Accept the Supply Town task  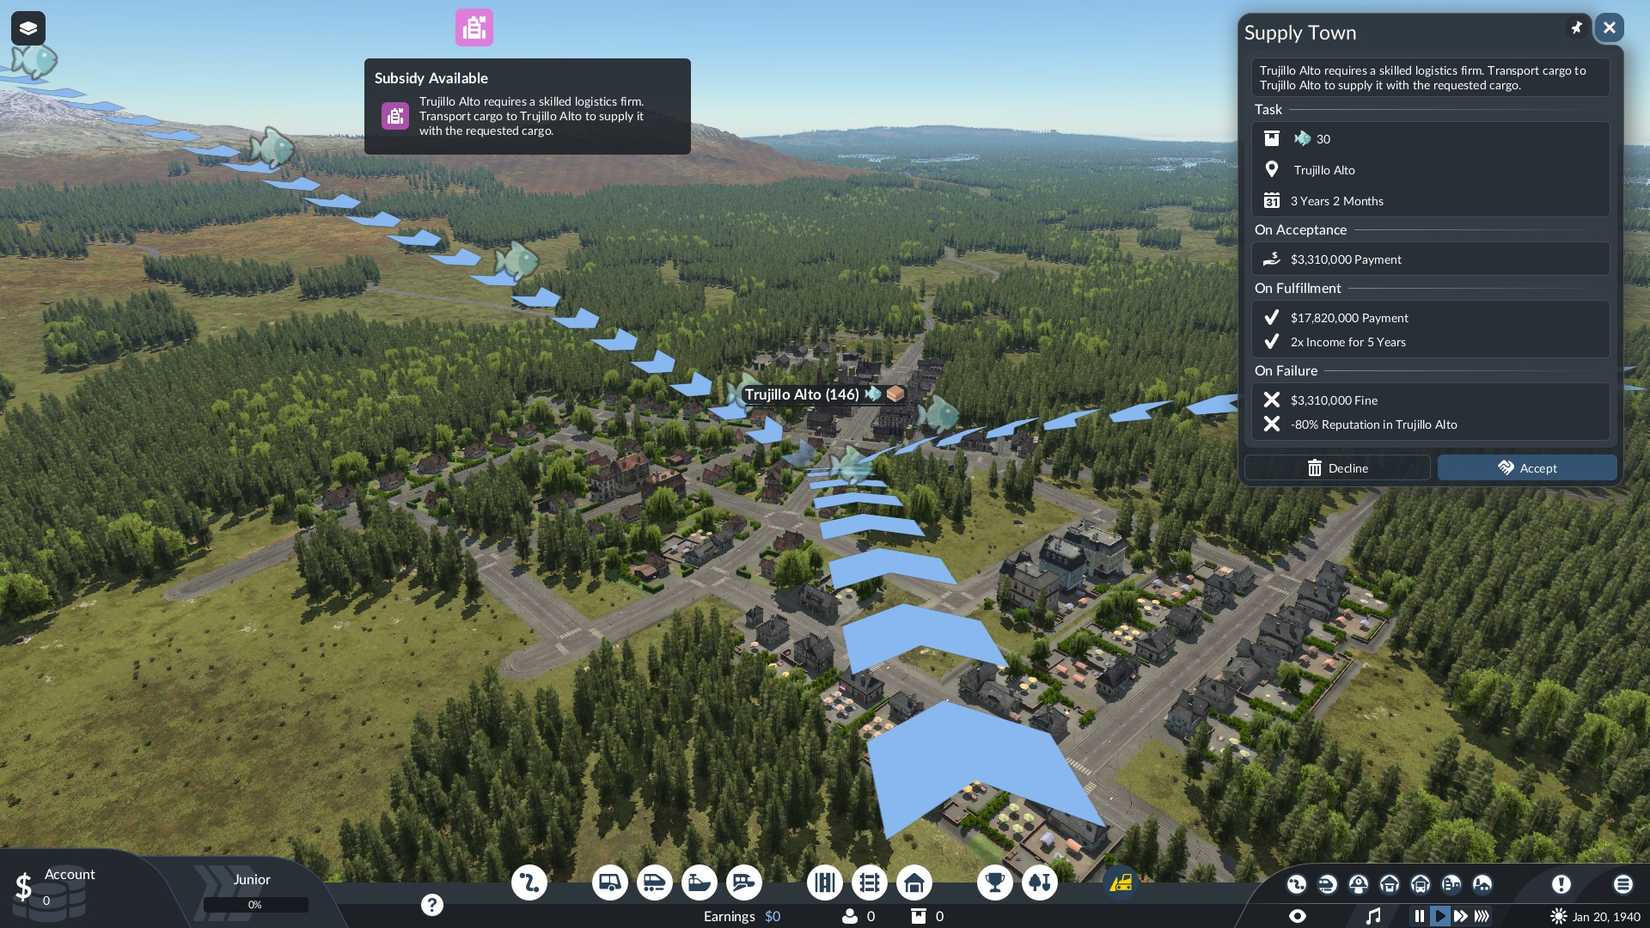[1527, 468]
